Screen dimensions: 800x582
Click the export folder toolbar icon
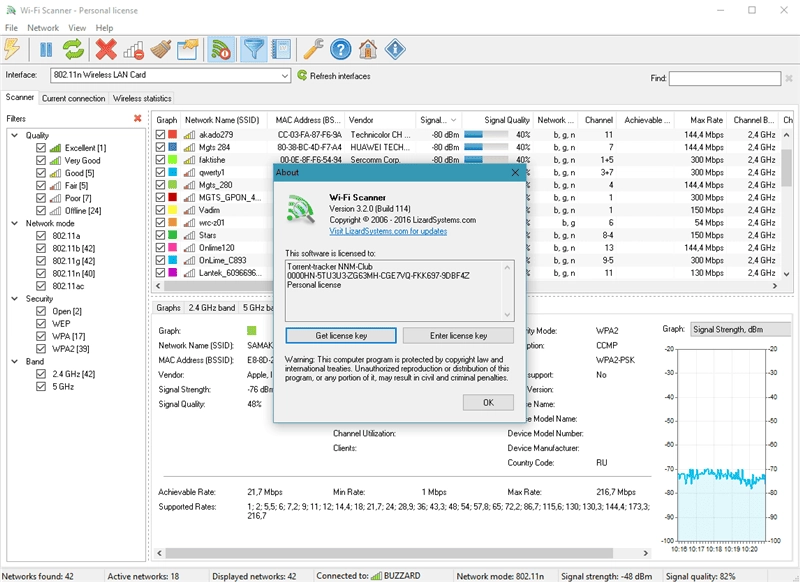tap(187, 49)
